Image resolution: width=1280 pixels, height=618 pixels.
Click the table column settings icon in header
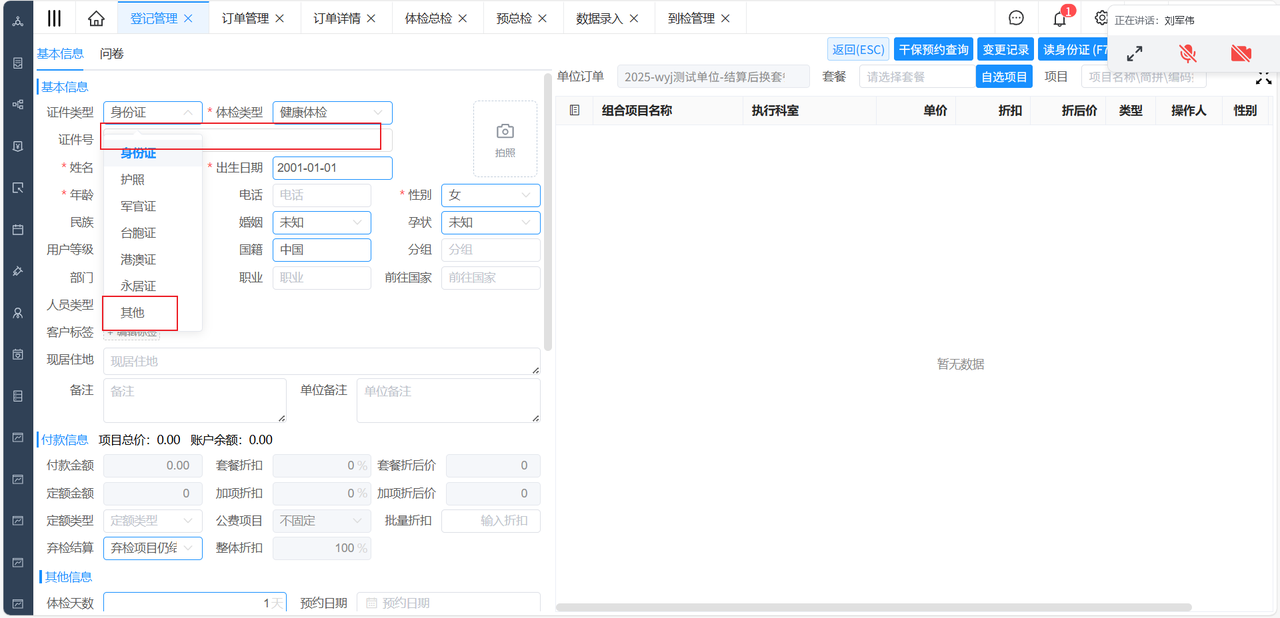tap(574, 111)
